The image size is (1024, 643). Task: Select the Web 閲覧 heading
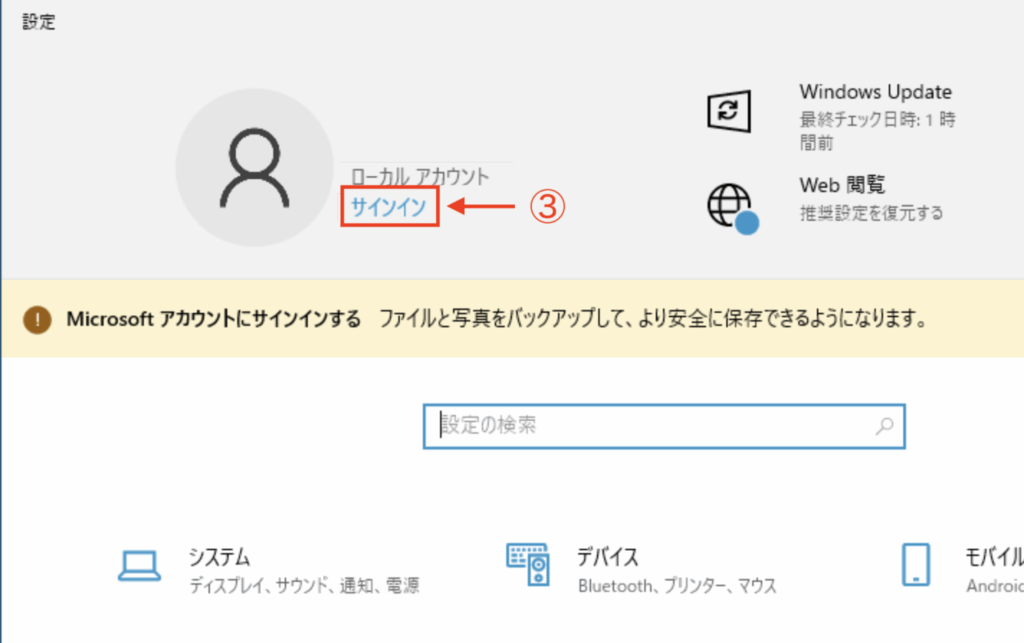[842, 185]
